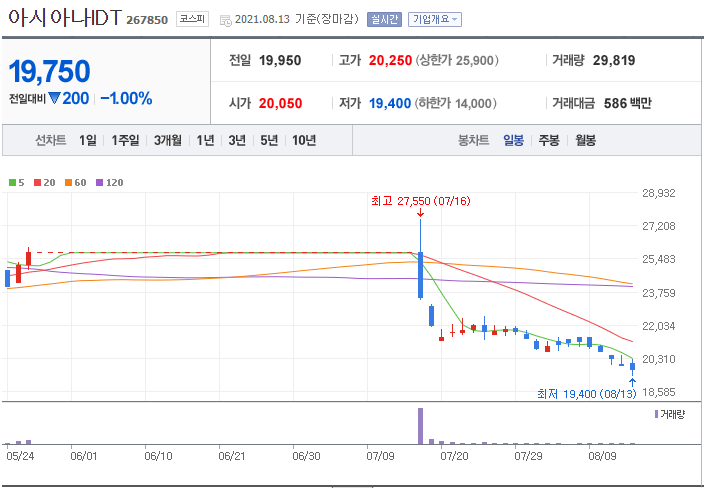
Task: Select the 1일 line chart tab
Action: 88,141
